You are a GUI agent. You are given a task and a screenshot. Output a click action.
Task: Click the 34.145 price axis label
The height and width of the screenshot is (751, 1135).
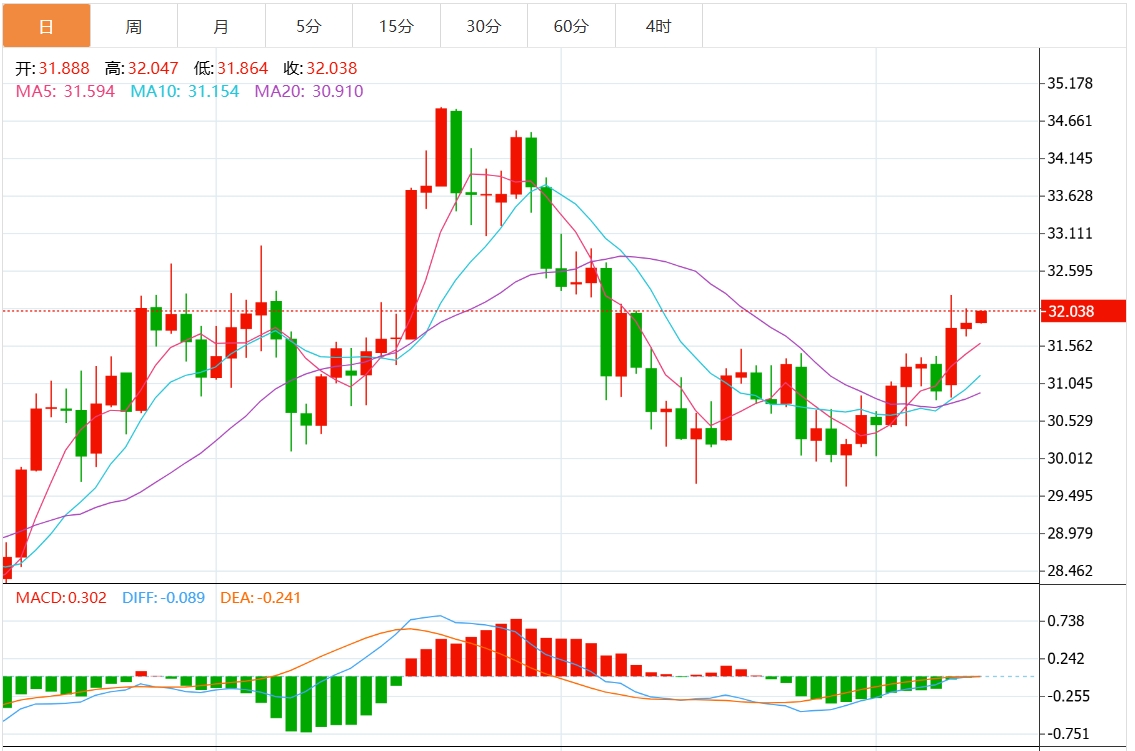1070,158
